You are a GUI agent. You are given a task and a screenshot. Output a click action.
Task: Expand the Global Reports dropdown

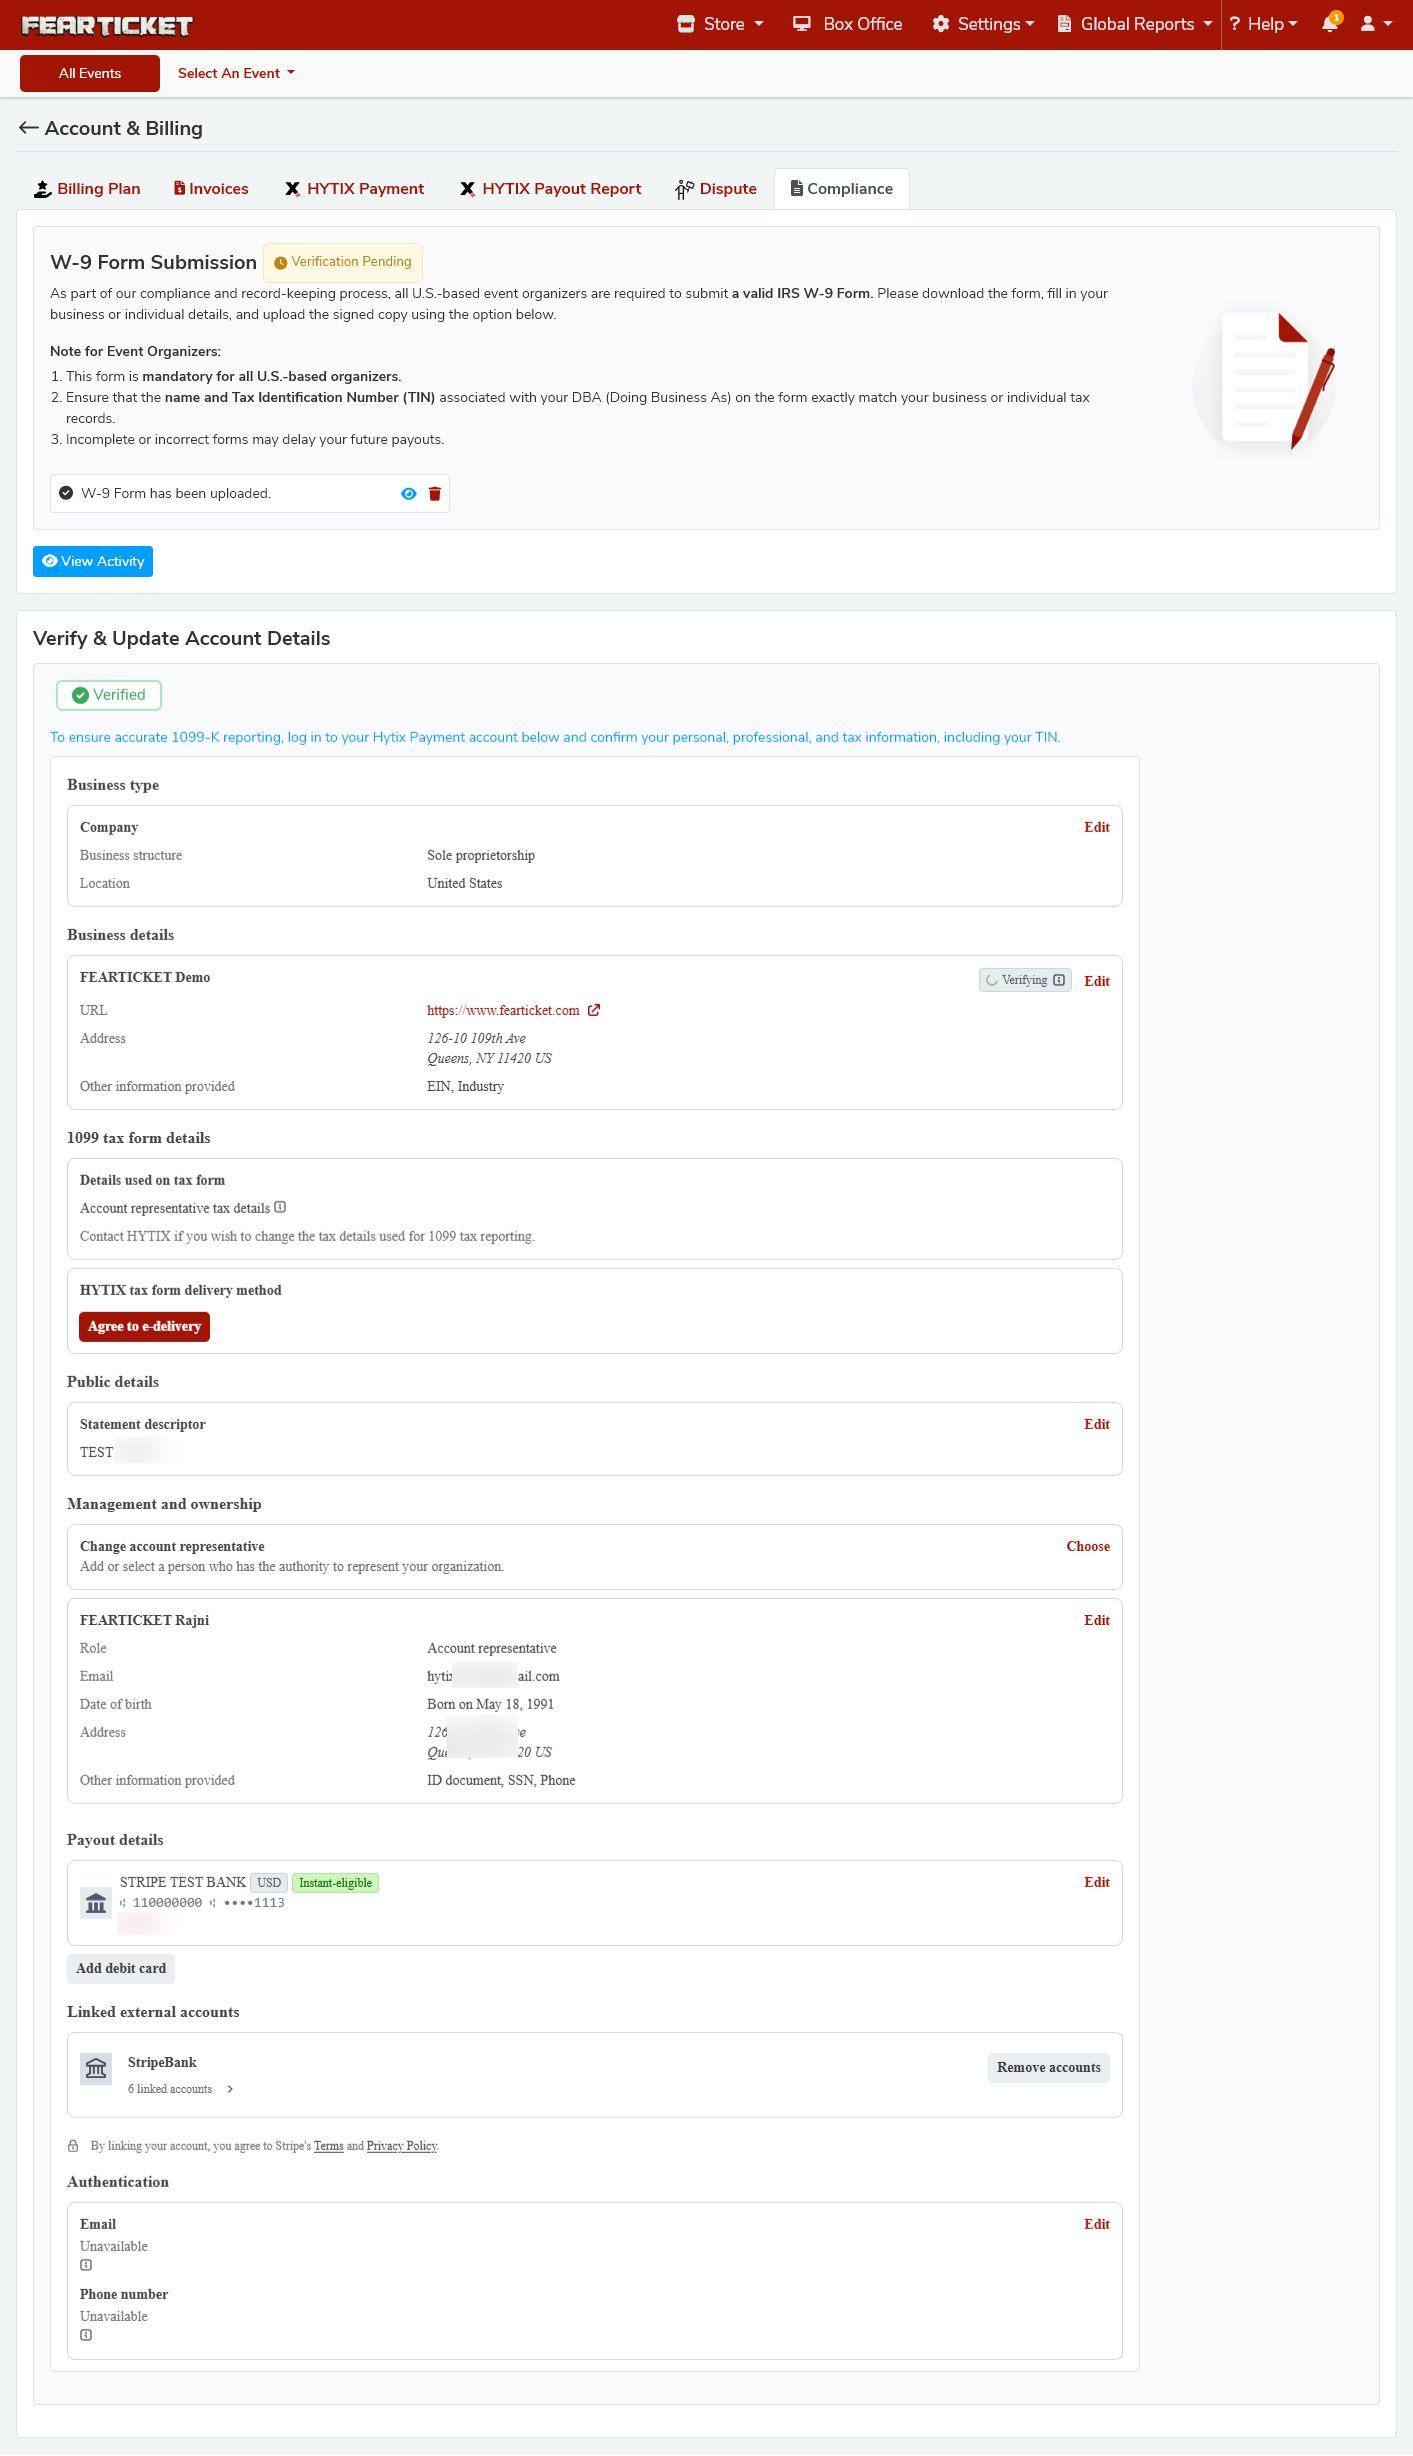1135,24
